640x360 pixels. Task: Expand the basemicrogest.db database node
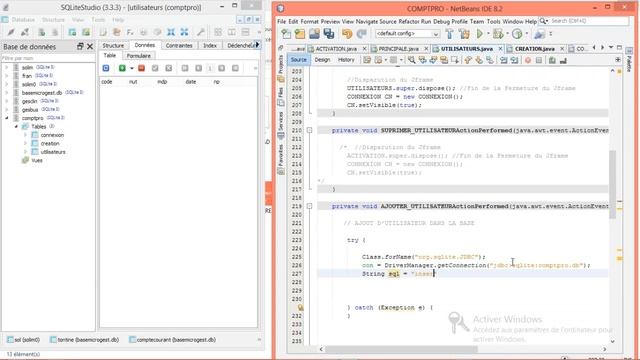pos(7,93)
